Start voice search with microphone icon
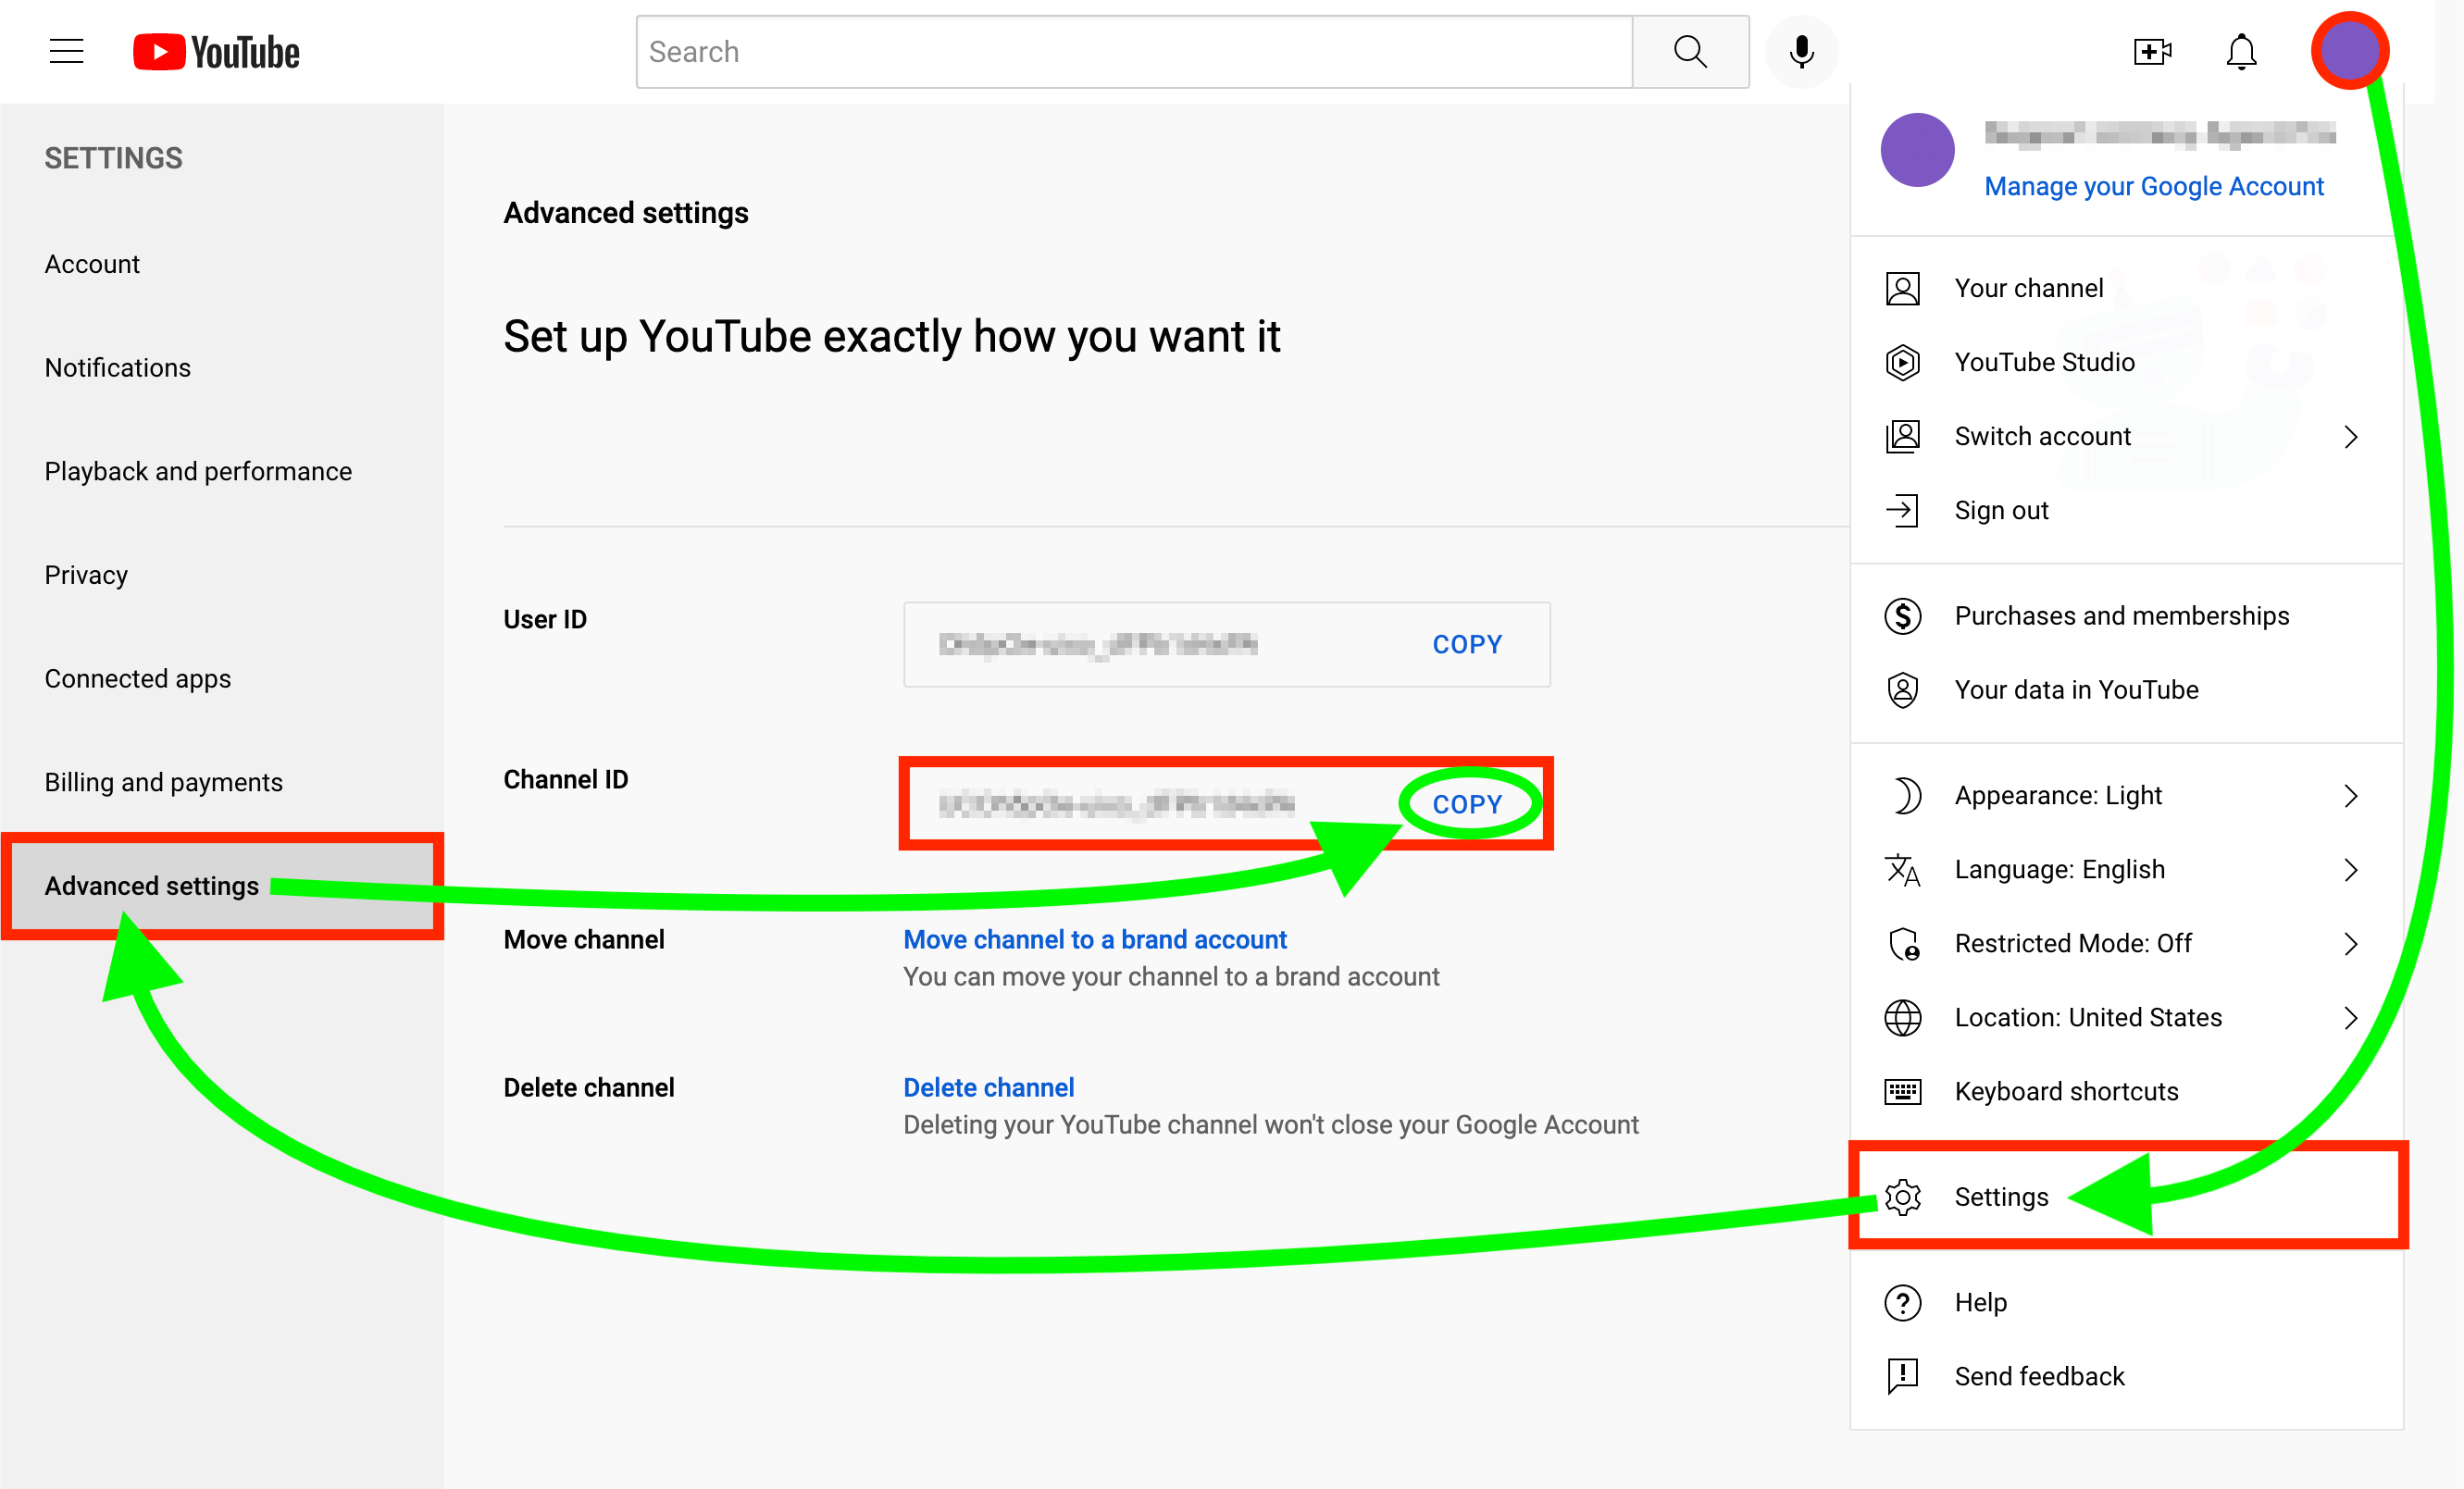The width and height of the screenshot is (2464, 1489). pos(1802,52)
